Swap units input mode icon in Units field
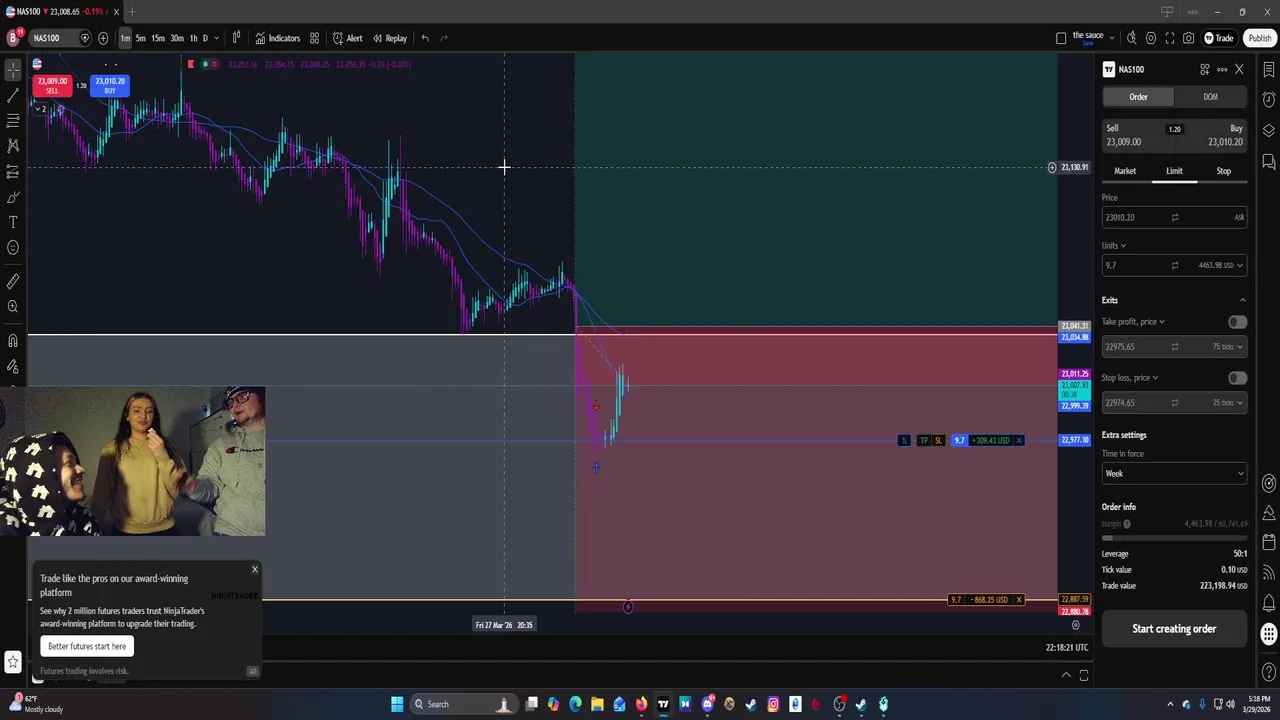Viewport: 1280px width, 720px height. coord(1175,265)
